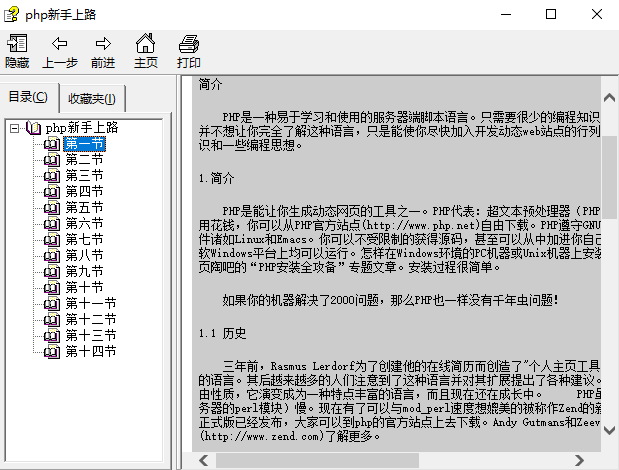This screenshot has height=470, width=619.
Task: Open last chapter 第十四节
Action: [90, 352]
